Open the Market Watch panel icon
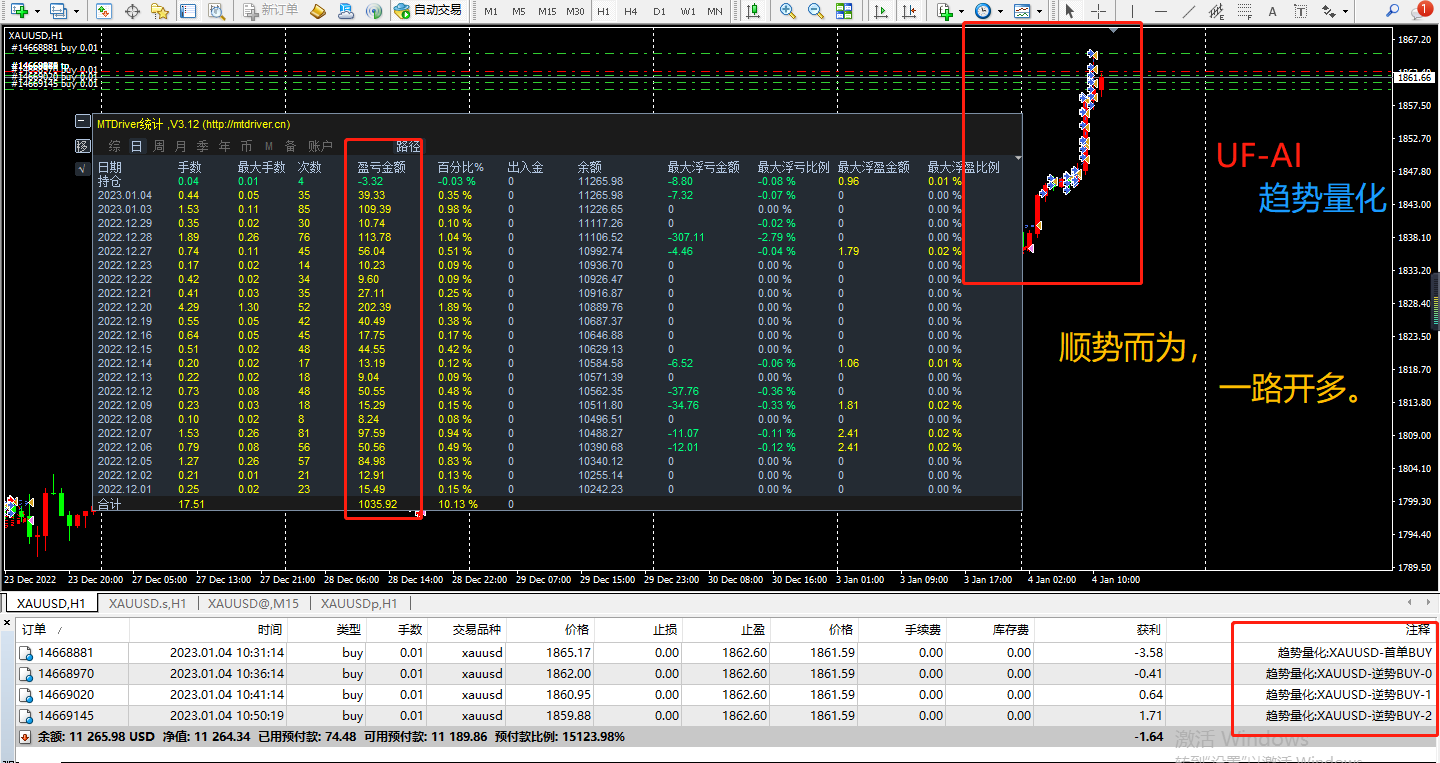This screenshot has width=1440, height=763. pyautogui.click(x=105, y=11)
